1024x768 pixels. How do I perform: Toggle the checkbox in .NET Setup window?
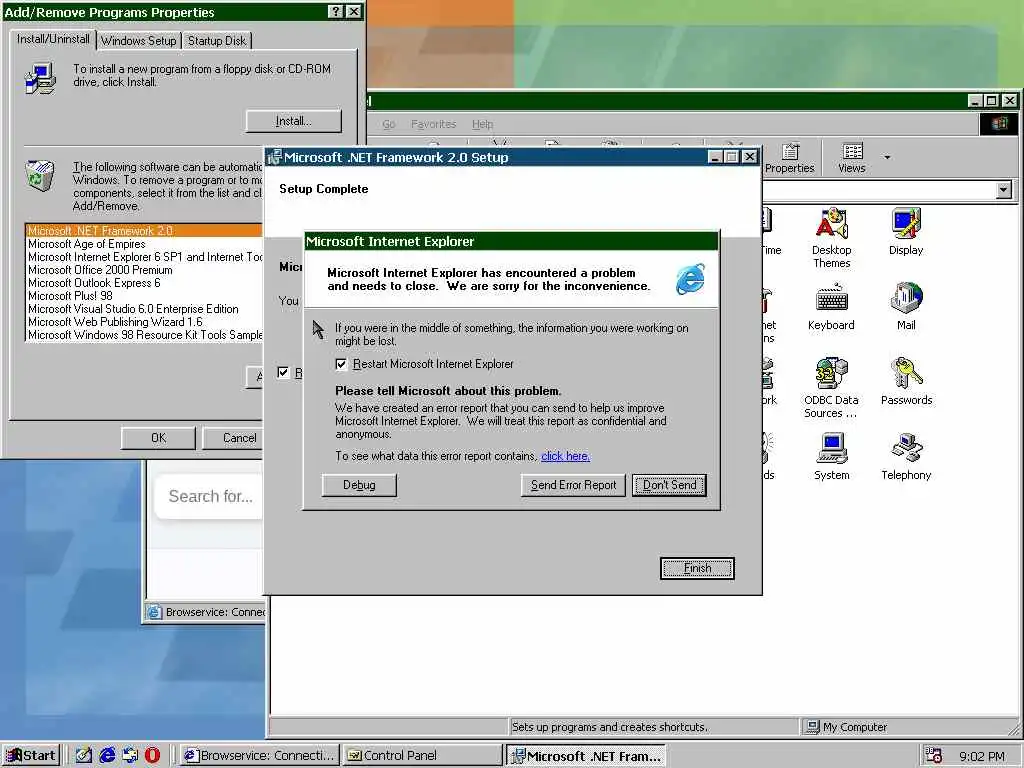283,372
